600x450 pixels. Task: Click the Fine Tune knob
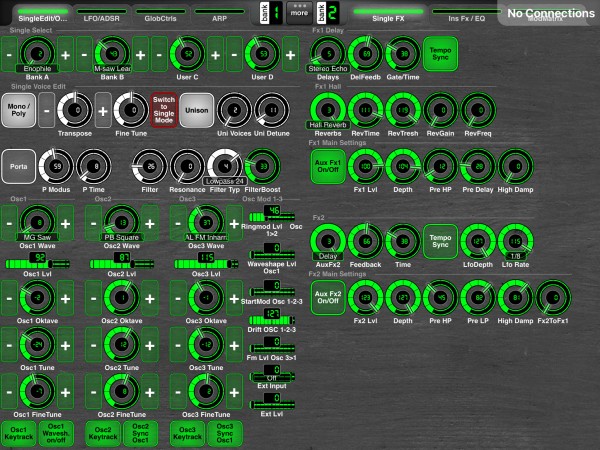pos(131,110)
